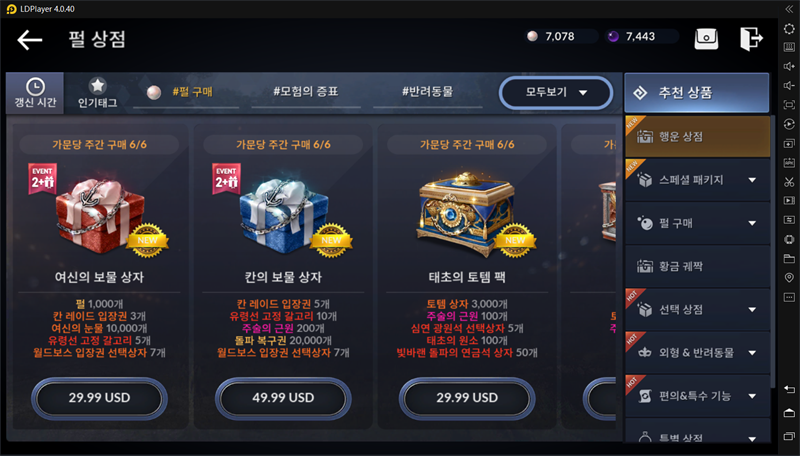Expand the 스페셜 패키지 category
Viewport: 800px width, 456px height.
[697, 180]
